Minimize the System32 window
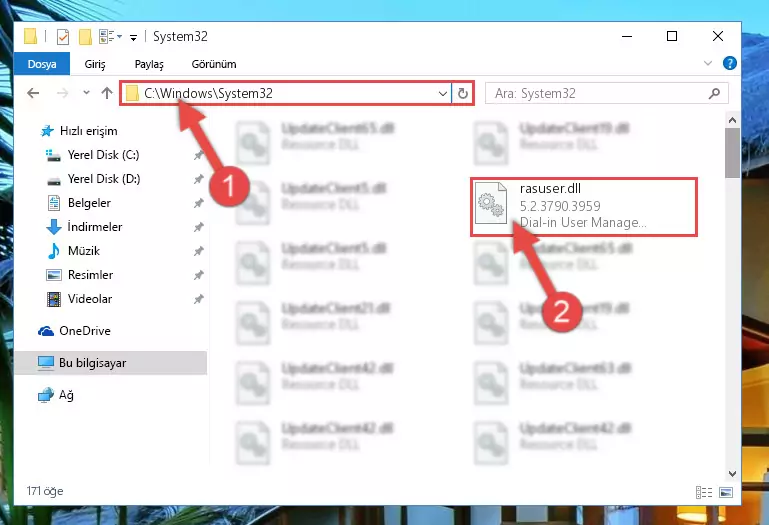The width and height of the screenshot is (769, 525). point(626,36)
